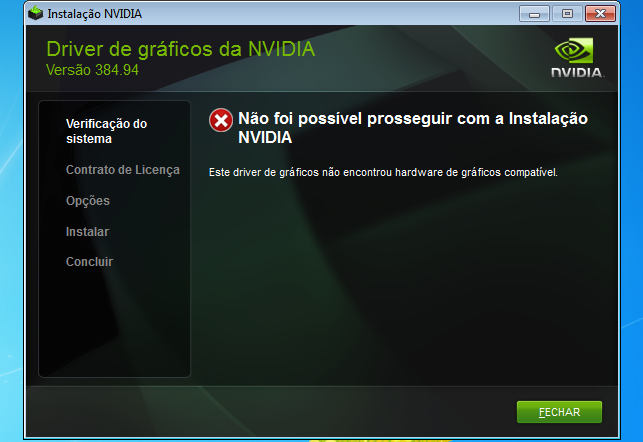Select the Instalar step

(x=87, y=232)
